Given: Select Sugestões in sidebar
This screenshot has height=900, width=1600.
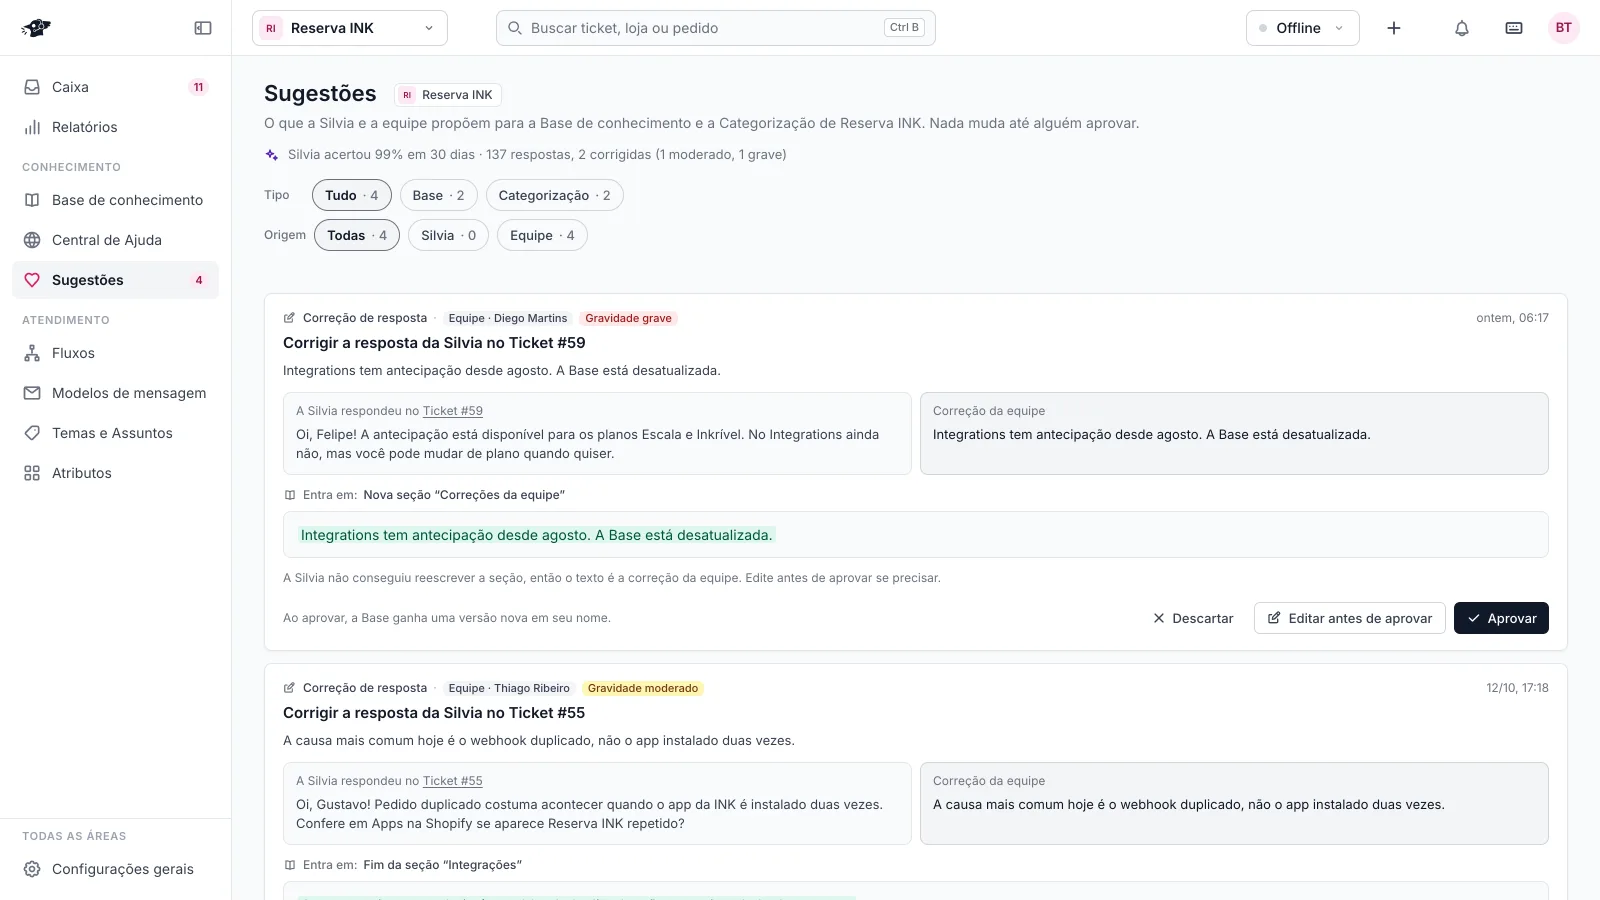Looking at the screenshot, I should 115,280.
